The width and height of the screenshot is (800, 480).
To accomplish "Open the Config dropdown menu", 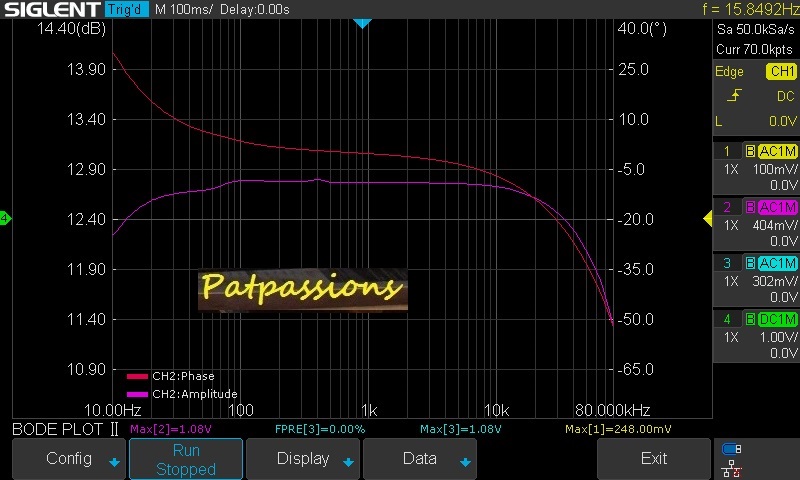I will (69, 459).
